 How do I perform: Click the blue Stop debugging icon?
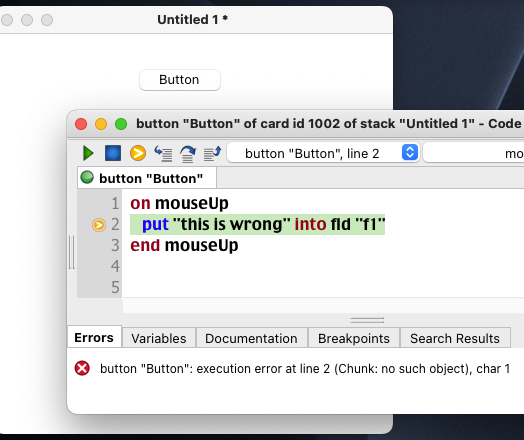[113, 153]
